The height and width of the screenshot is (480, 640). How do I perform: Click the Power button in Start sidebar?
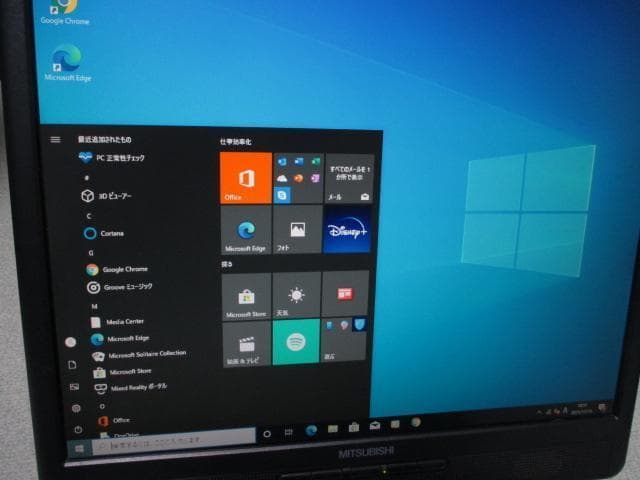point(78,429)
